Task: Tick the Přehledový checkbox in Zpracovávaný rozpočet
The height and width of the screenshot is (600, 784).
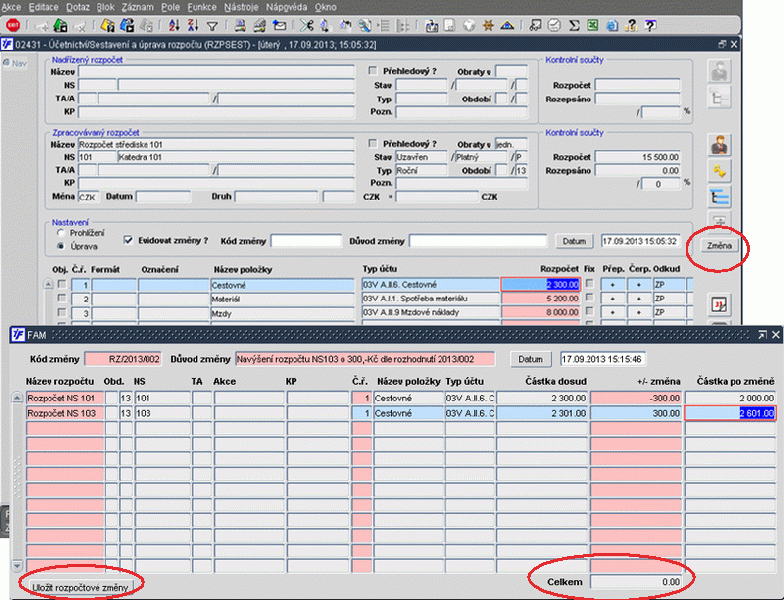Action: [373, 144]
